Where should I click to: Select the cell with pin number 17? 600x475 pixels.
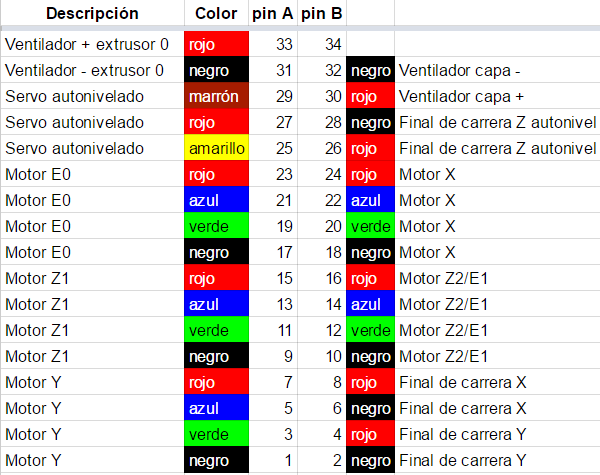tap(273, 253)
